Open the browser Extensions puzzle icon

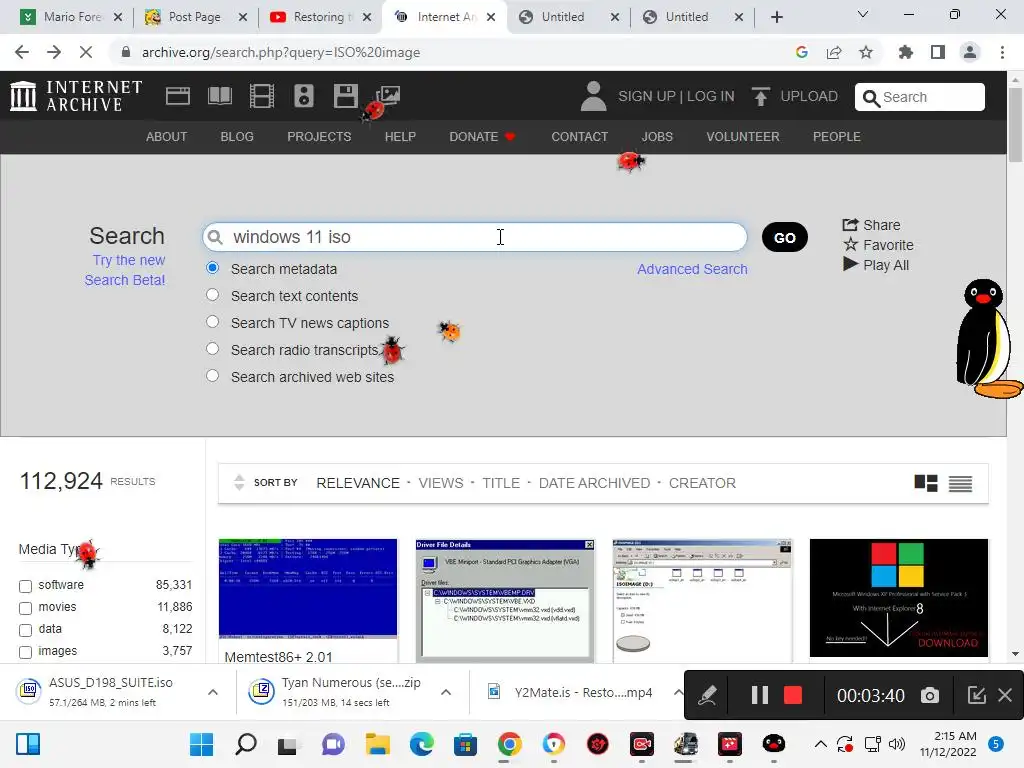905,52
